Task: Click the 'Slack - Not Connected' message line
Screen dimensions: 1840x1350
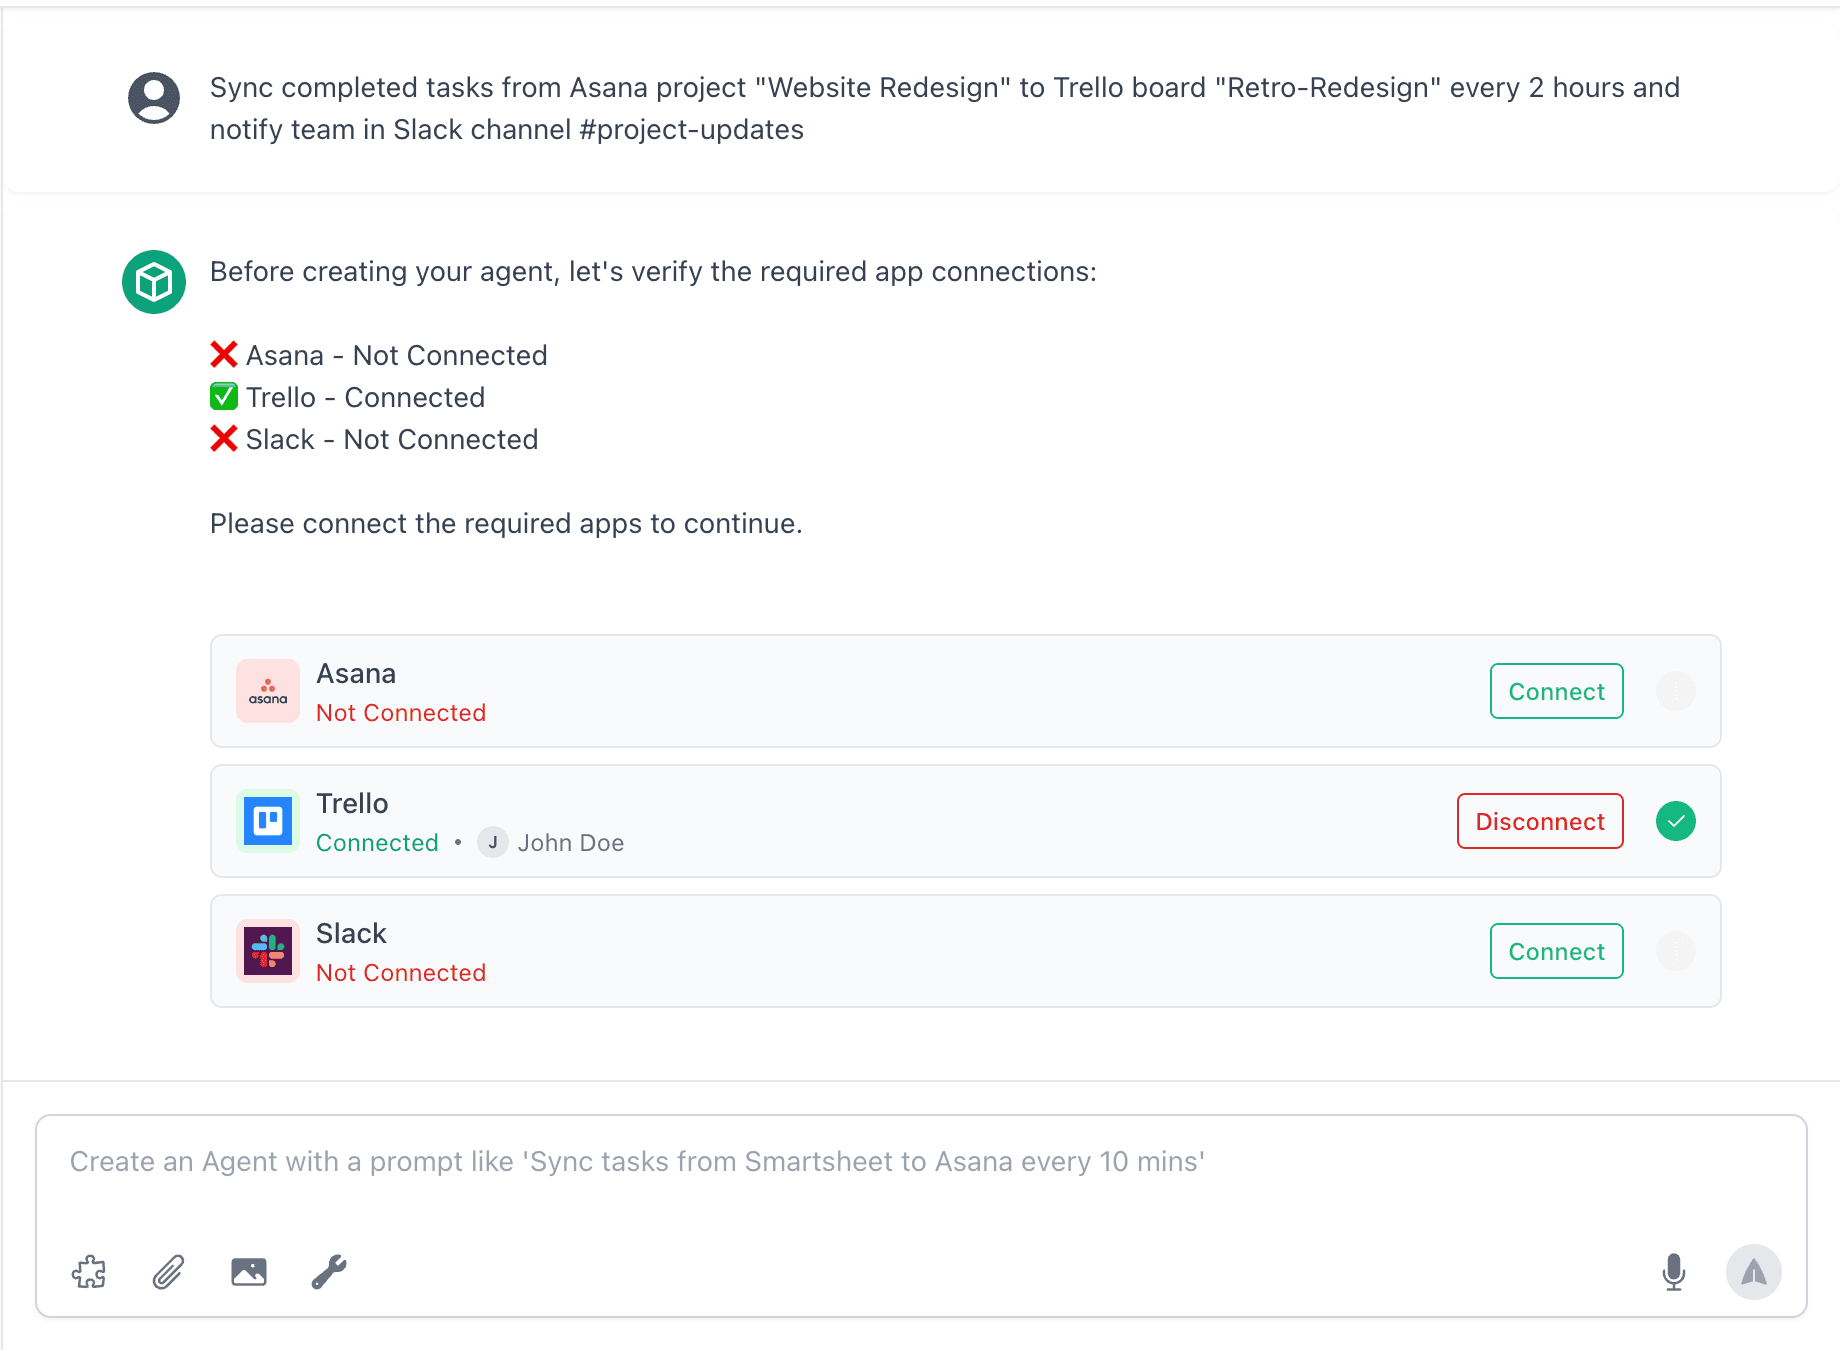Action: pyautogui.click(x=374, y=439)
